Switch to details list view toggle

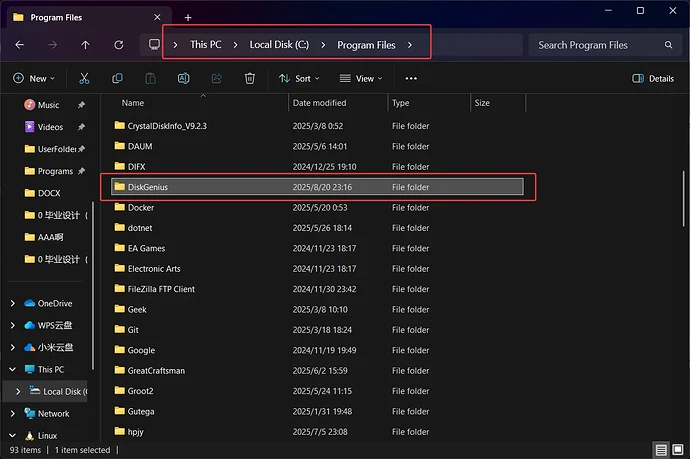[x=661, y=450]
